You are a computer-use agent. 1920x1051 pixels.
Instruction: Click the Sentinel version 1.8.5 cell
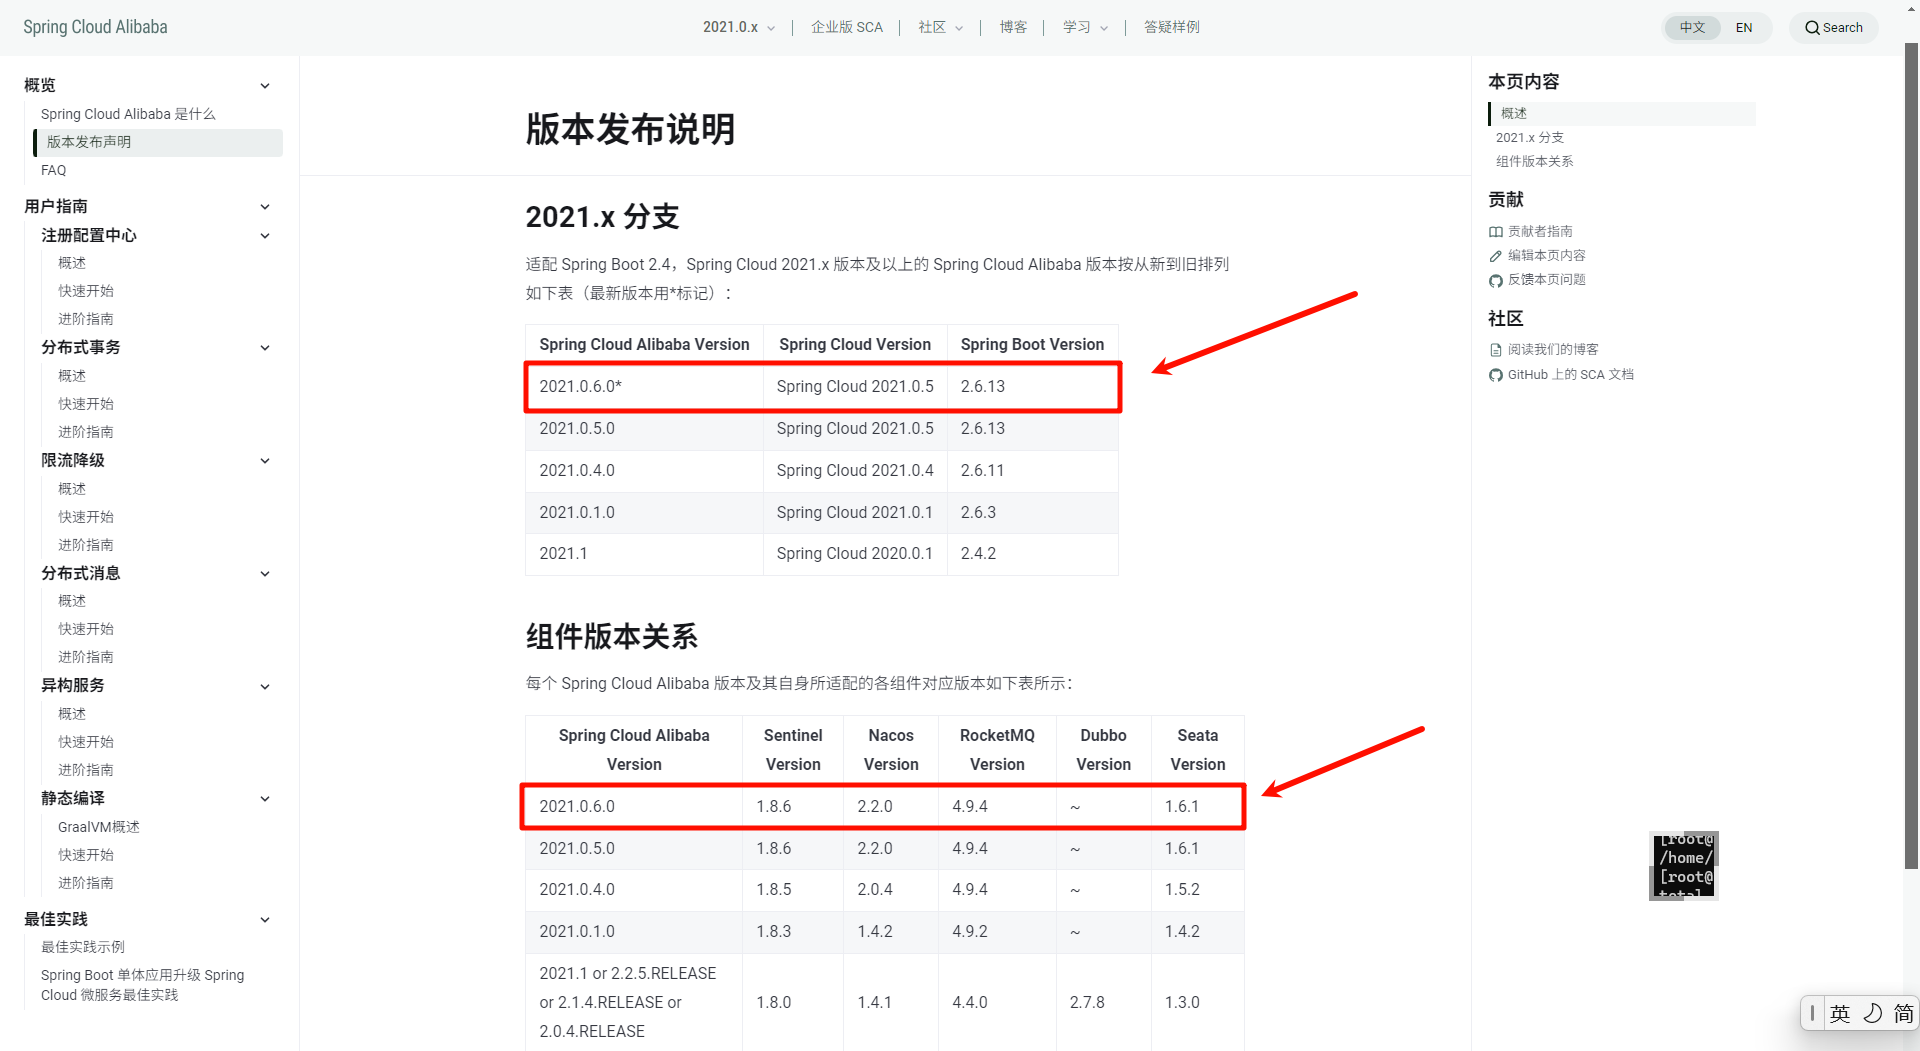[793, 890]
